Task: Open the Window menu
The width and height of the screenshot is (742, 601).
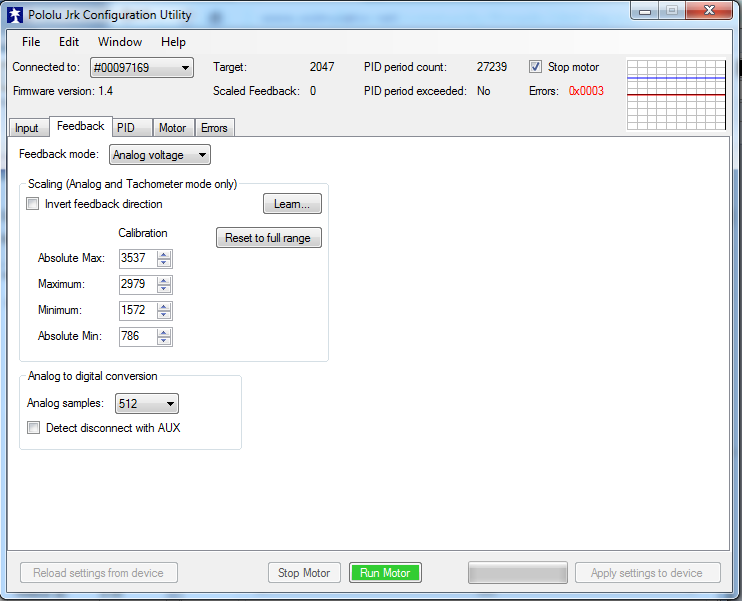Action: coord(120,42)
